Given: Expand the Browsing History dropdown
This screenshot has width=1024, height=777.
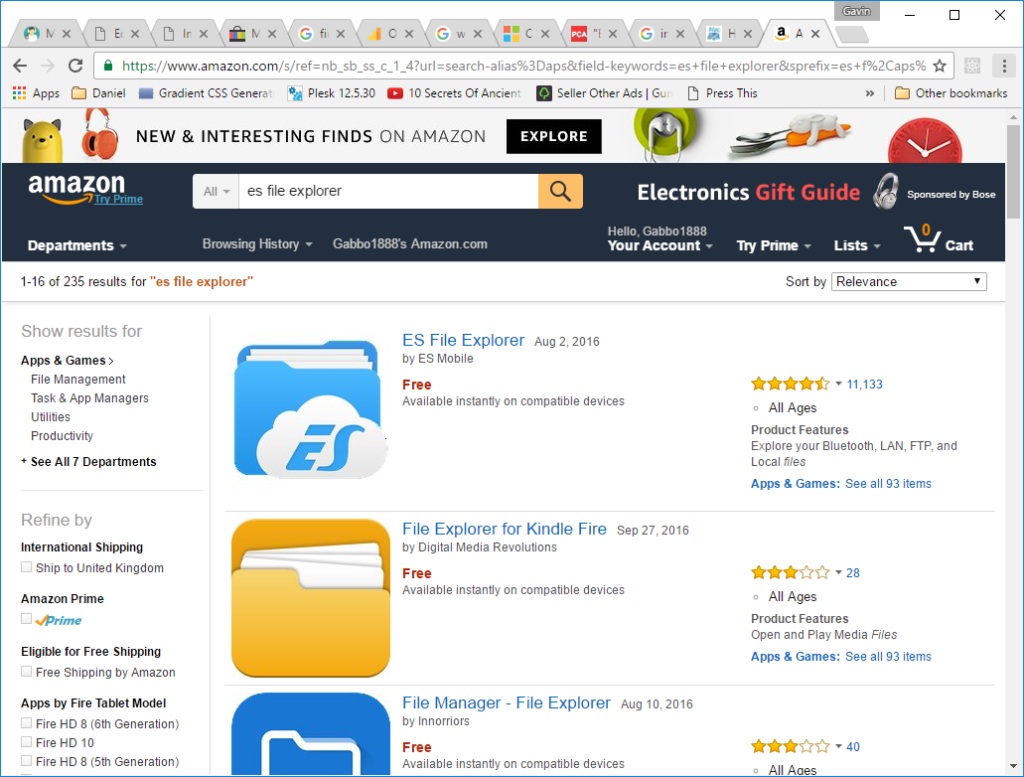Looking at the screenshot, I should pos(257,244).
